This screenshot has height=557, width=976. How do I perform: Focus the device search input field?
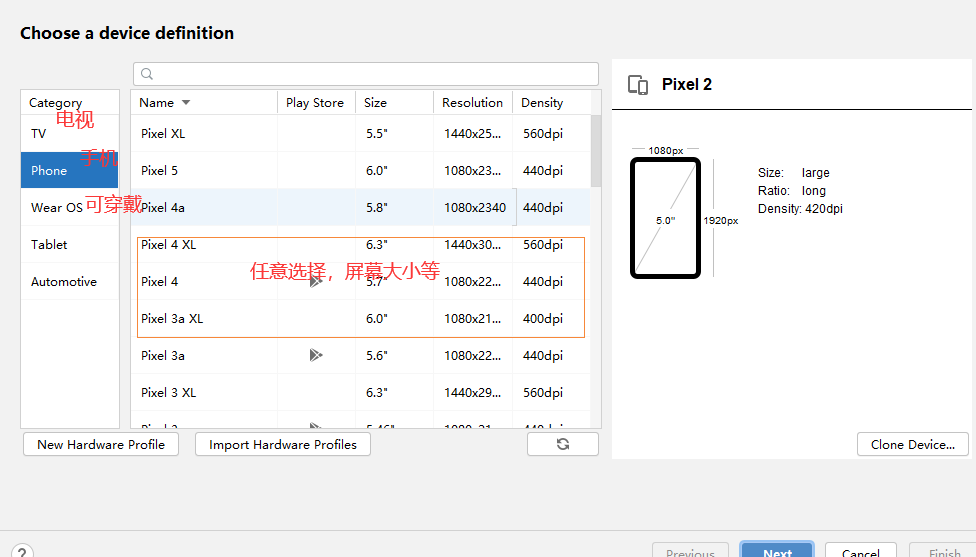[x=366, y=74]
